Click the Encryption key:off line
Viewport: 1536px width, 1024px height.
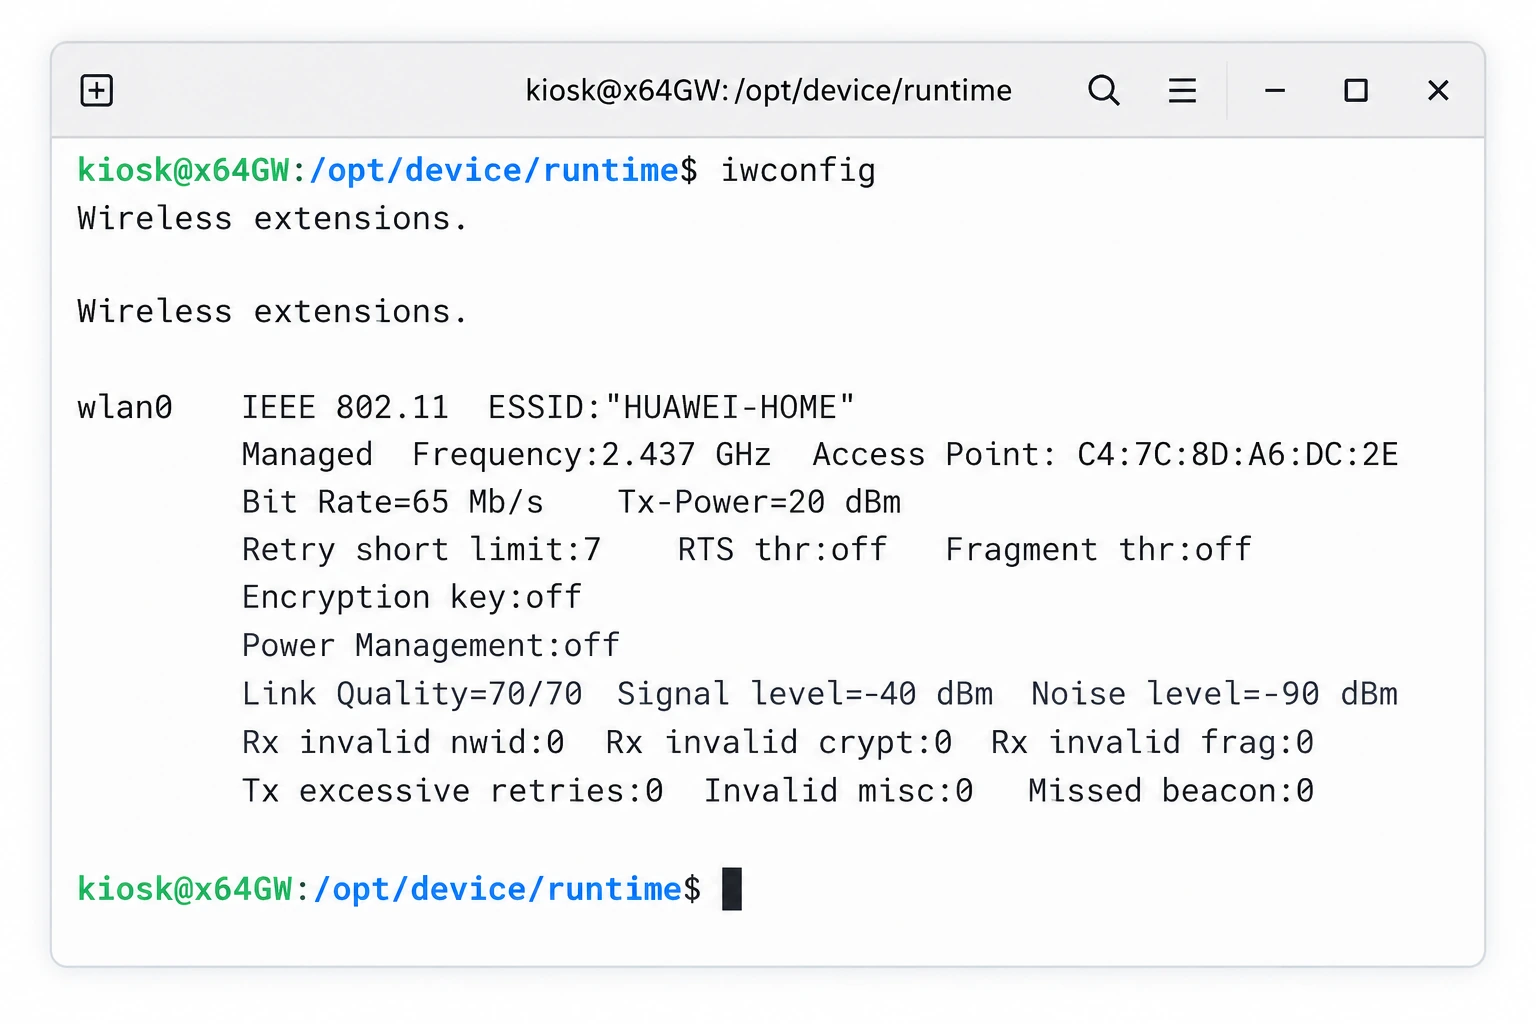click(411, 598)
